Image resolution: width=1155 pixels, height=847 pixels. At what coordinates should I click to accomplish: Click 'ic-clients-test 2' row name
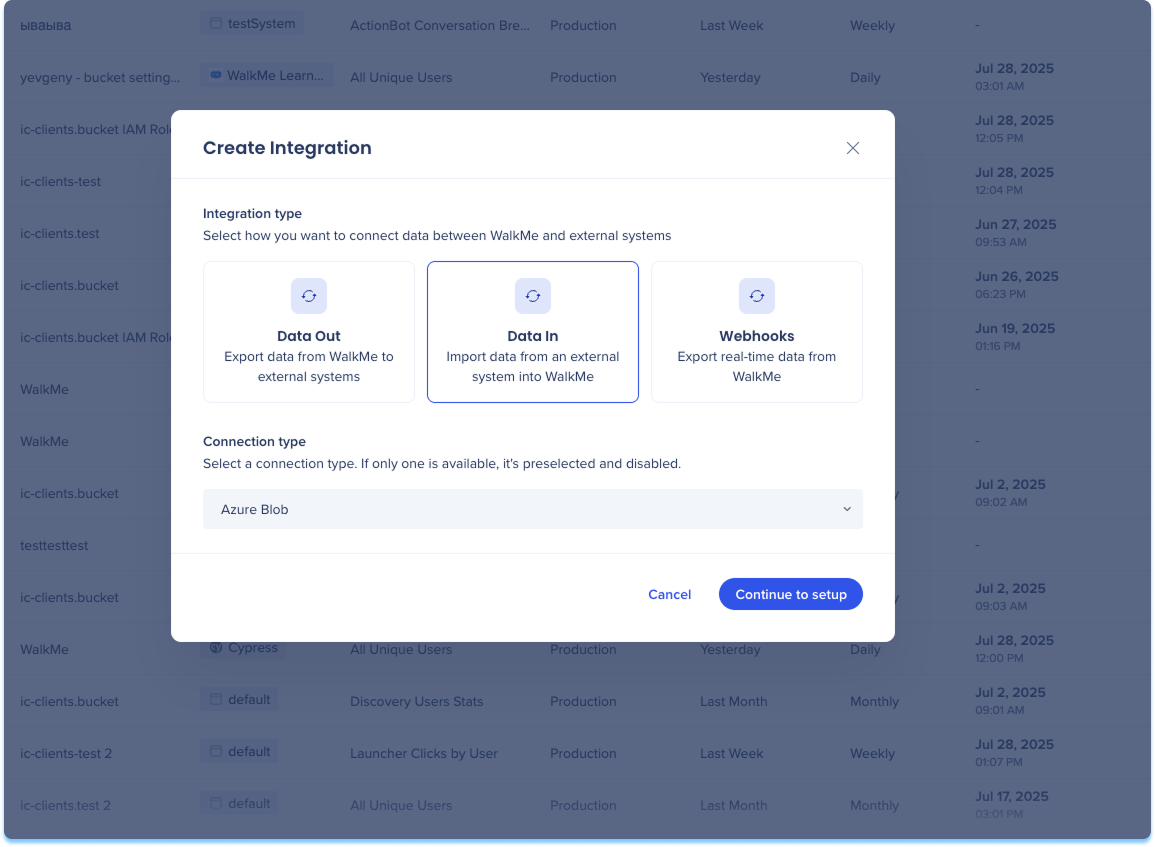click(66, 753)
